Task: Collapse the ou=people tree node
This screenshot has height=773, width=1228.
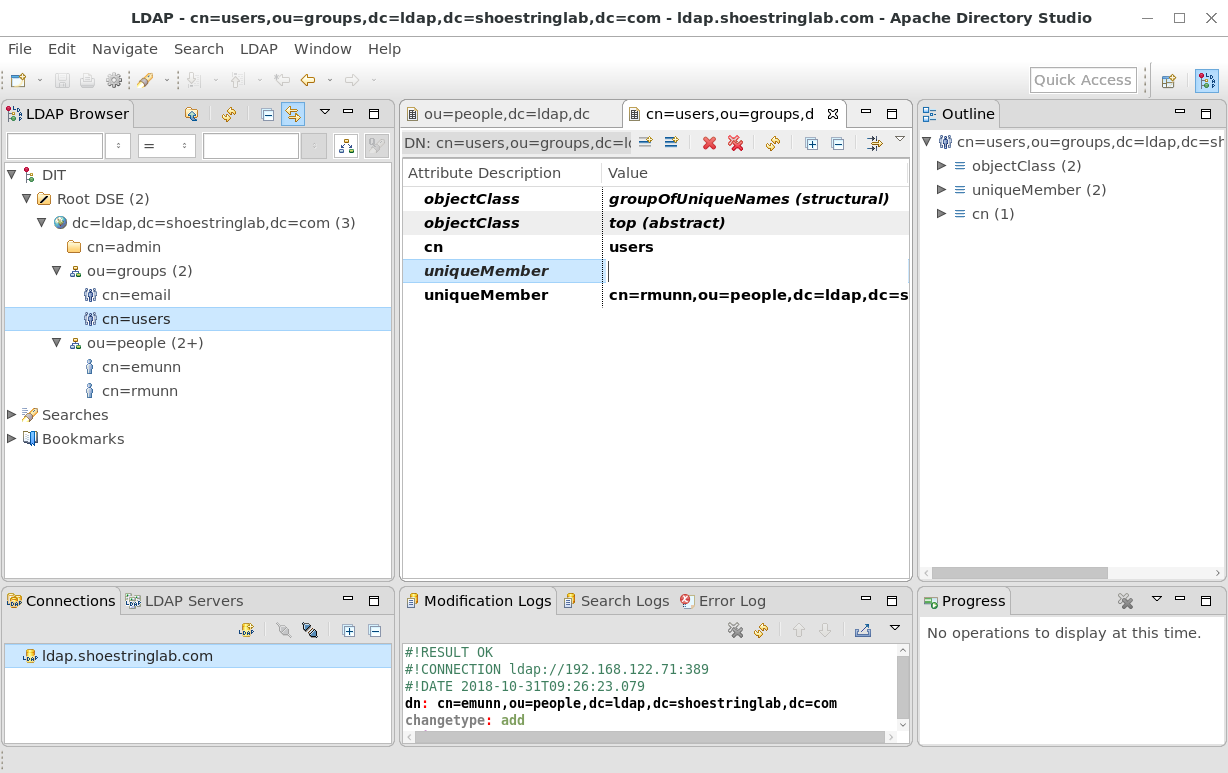Action: (57, 343)
